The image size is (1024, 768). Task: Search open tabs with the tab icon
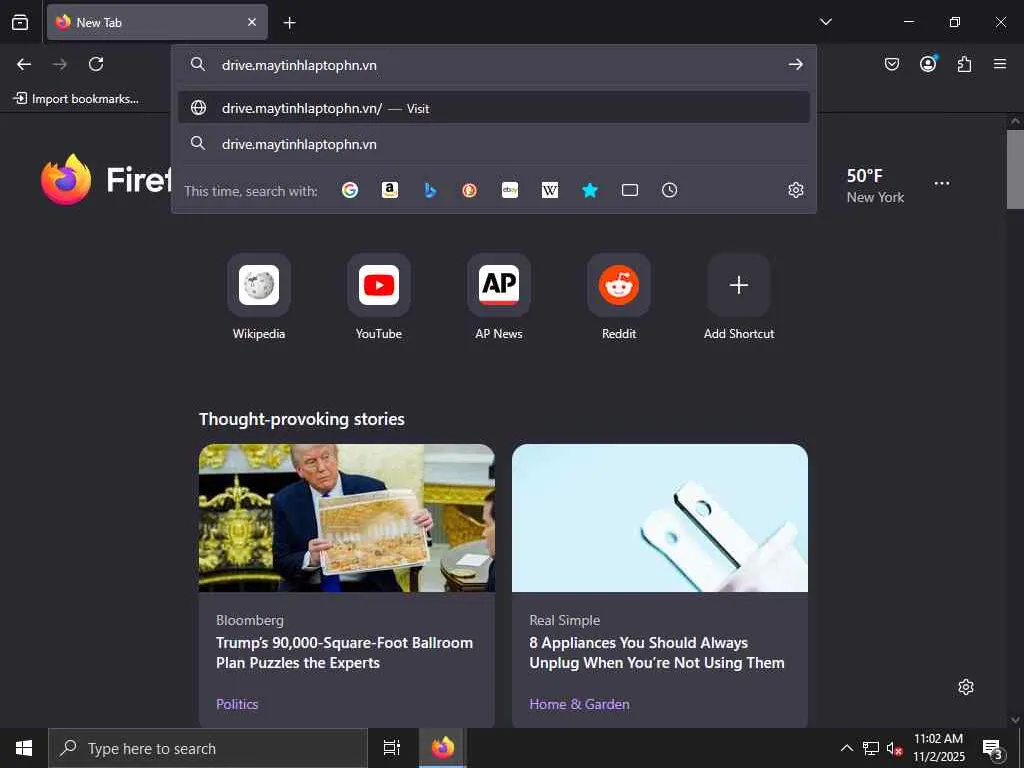(630, 190)
